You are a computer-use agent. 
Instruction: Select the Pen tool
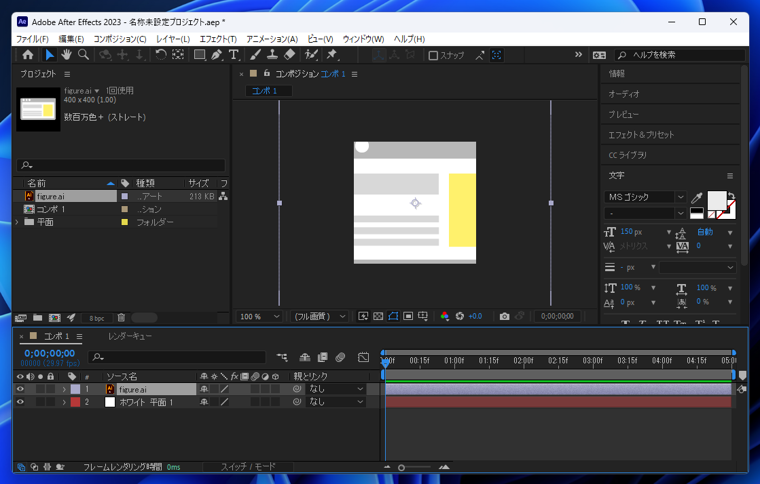point(217,55)
